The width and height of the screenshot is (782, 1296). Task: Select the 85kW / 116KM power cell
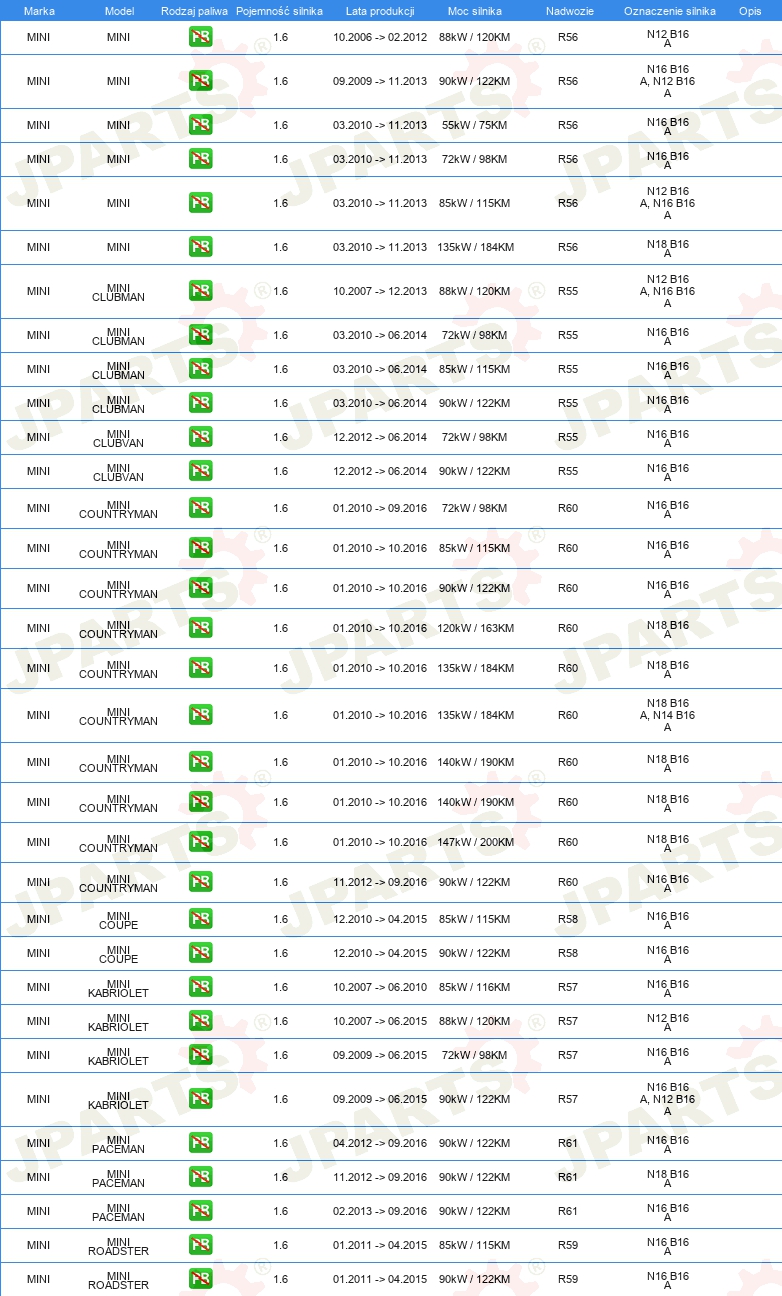point(475,987)
